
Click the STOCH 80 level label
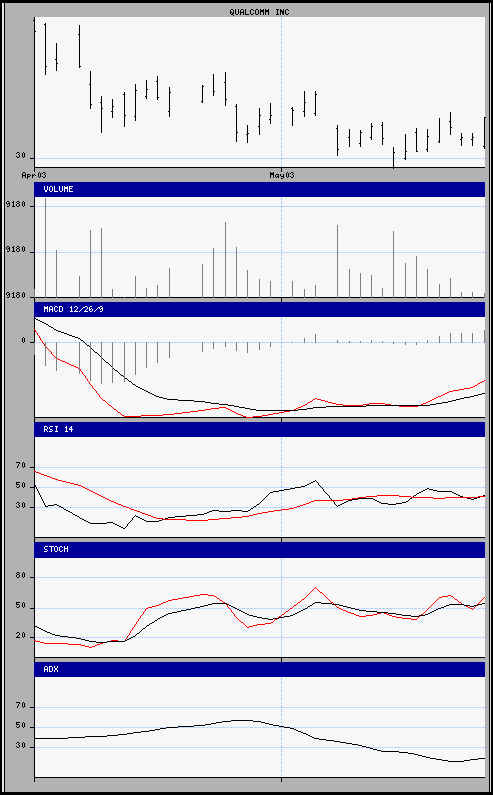pos(20,576)
